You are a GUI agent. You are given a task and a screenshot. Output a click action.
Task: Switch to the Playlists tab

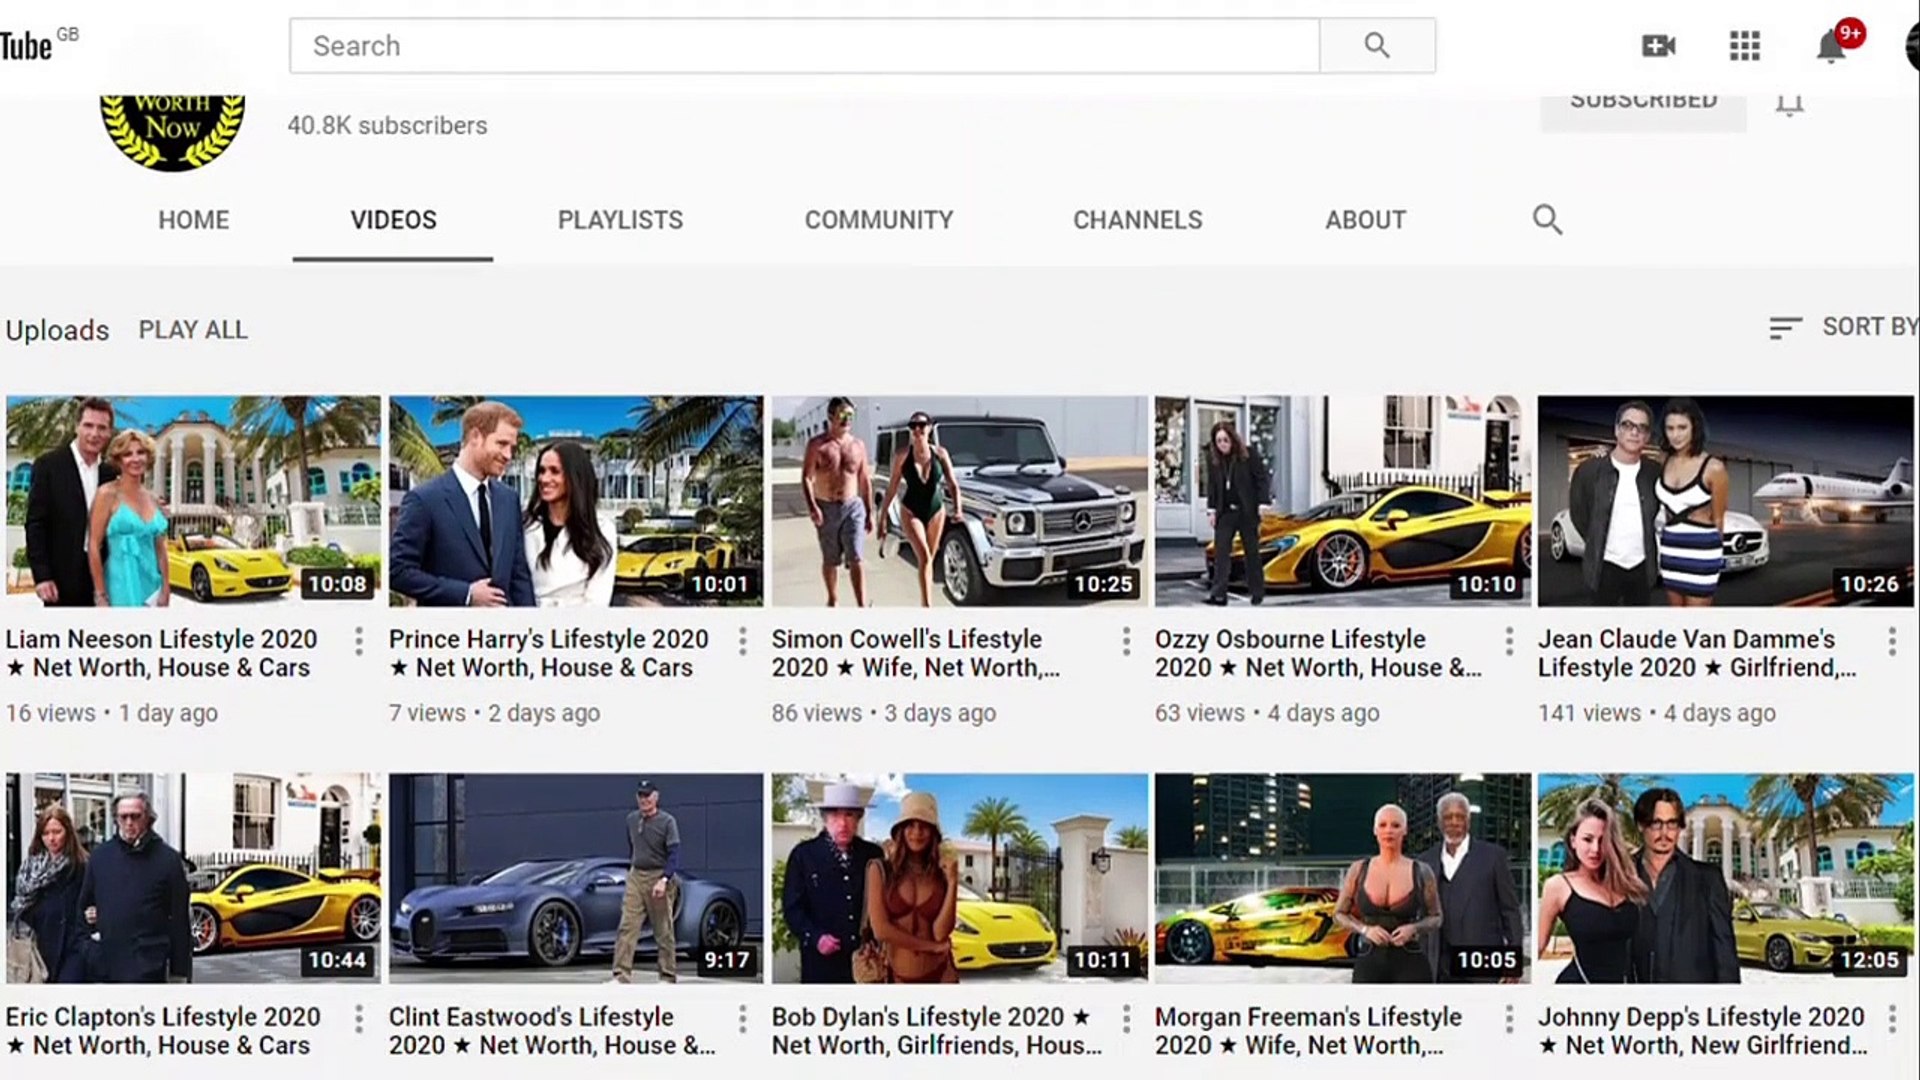tap(620, 220)
